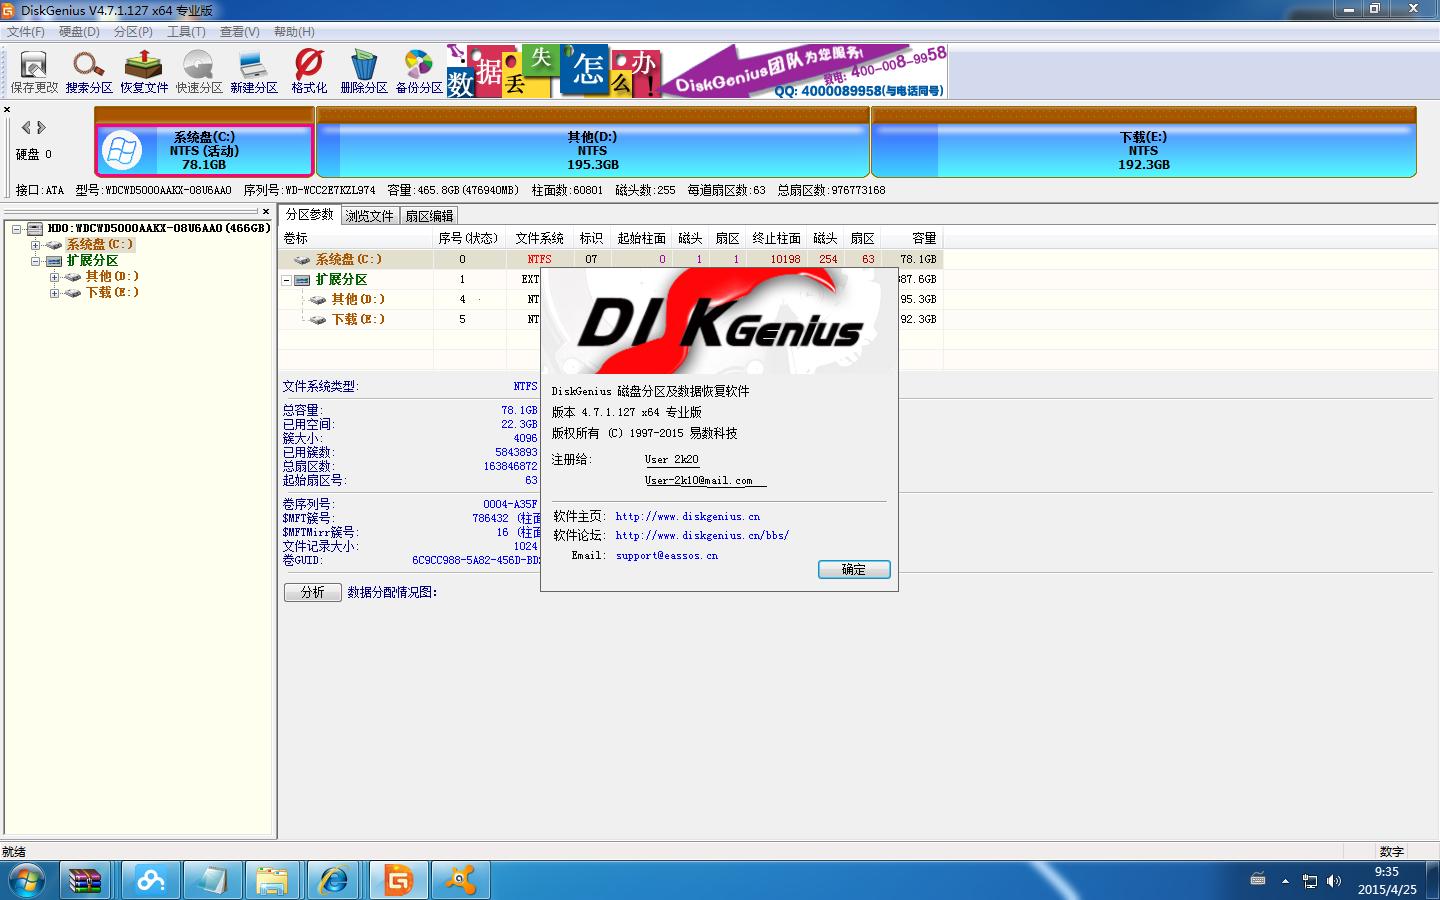Select the 新建分区 new partition icon
The width and height of the screenshot is (1440, 900).
coord(254,72)
